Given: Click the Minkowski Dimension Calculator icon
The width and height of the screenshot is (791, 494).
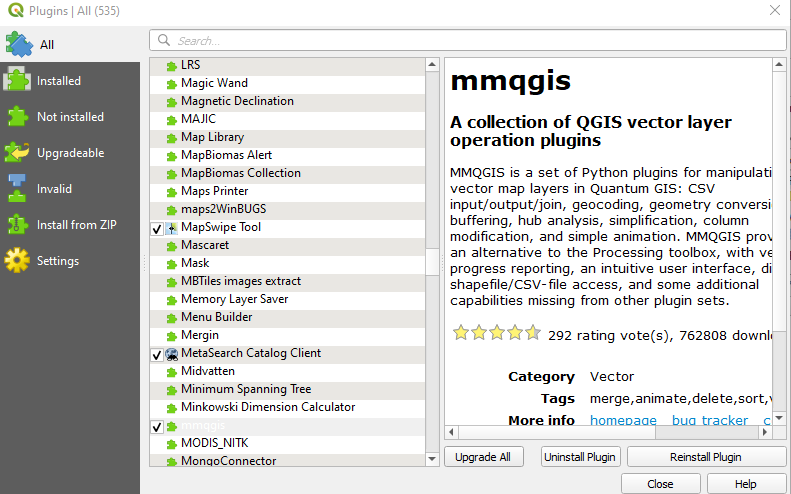Looking at the screenshot, I should [172, 408].
